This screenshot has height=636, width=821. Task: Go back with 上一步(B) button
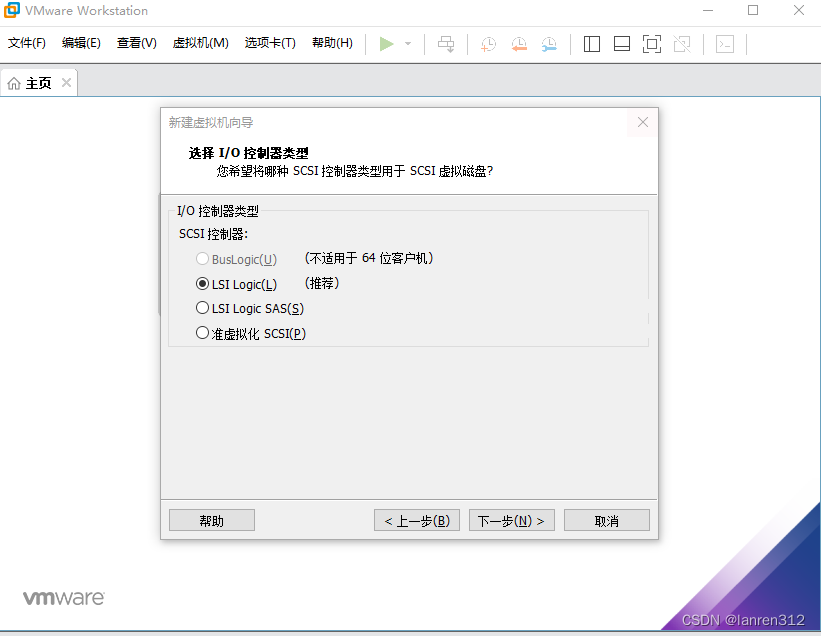417,520
